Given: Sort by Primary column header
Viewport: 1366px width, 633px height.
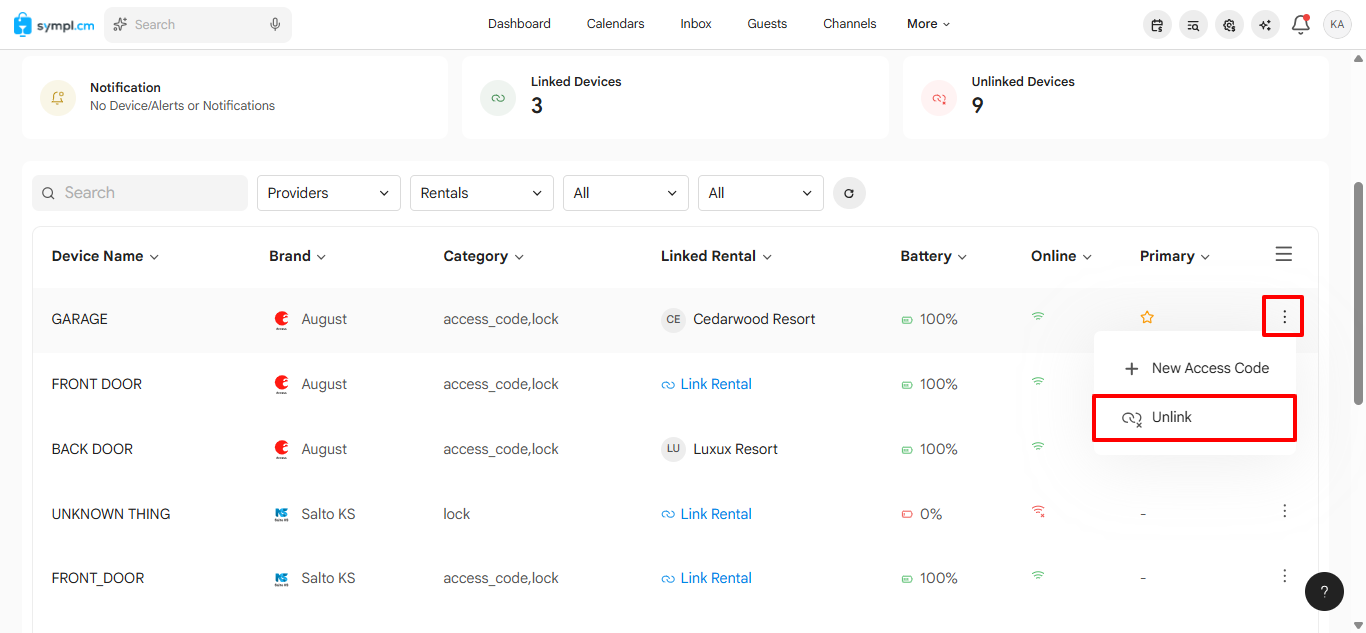Looking at the screenshot, I should [1175, 256].
